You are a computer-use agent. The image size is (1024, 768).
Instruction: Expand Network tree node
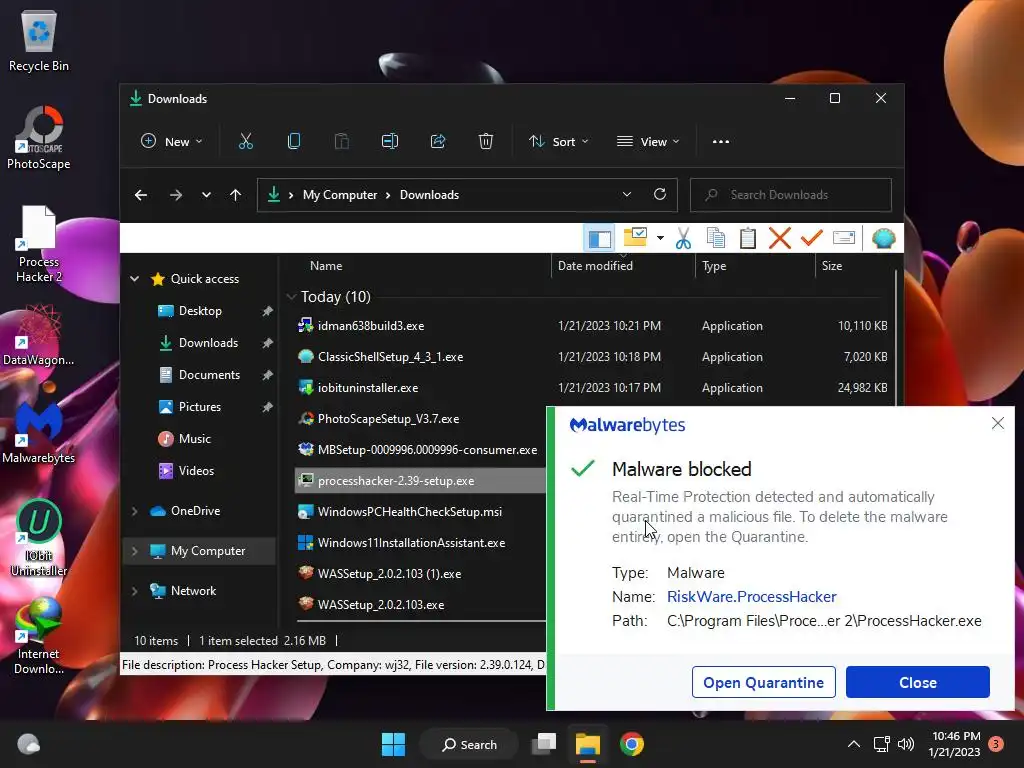coord(135,591)
